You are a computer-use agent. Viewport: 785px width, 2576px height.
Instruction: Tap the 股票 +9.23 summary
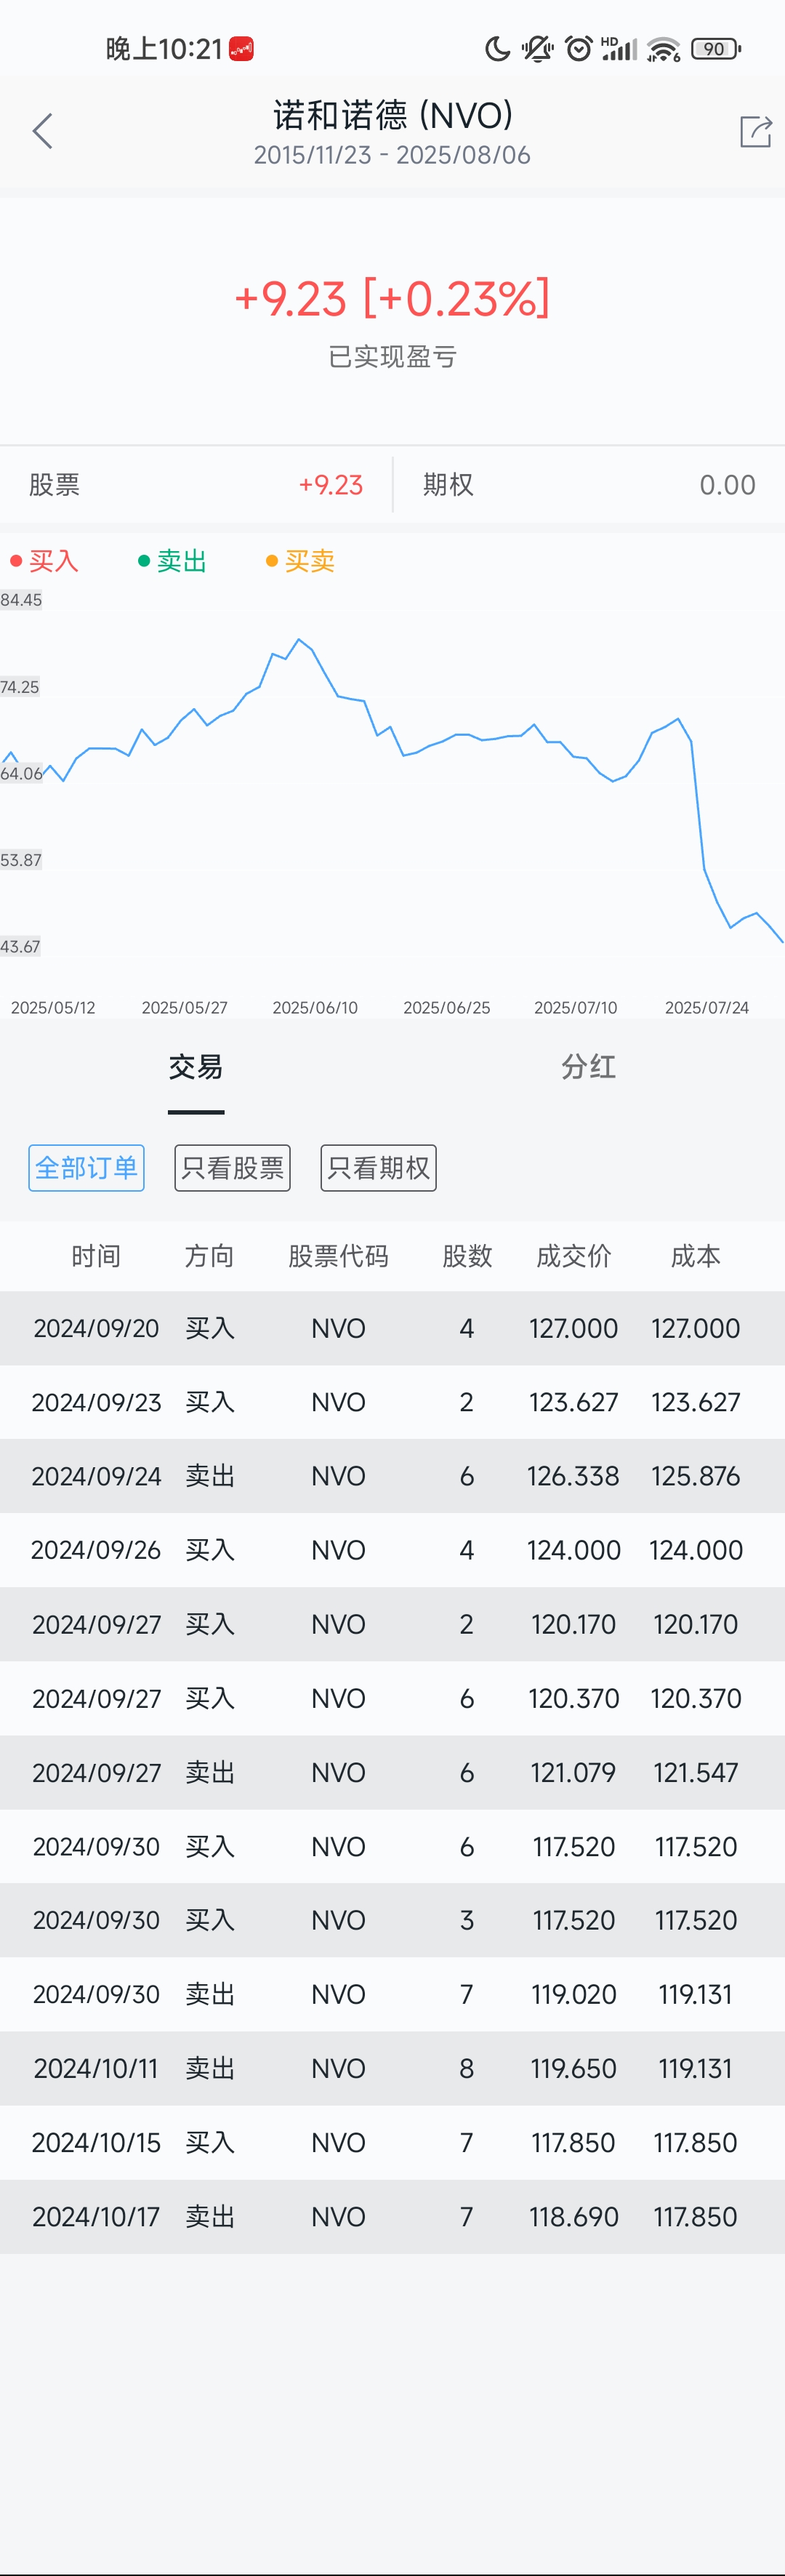[x=196, y=485]
